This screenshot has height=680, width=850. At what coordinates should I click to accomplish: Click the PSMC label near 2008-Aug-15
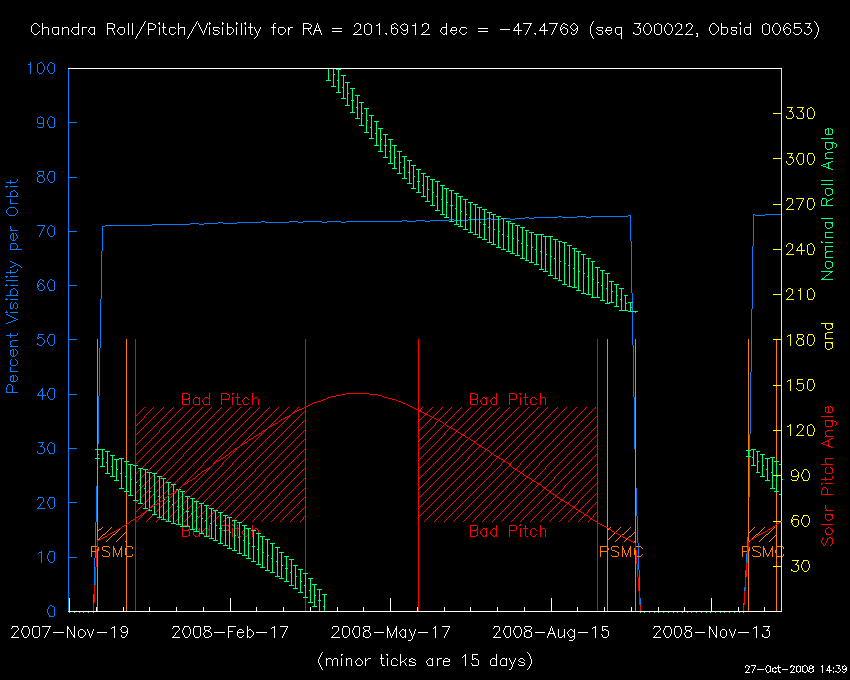pos(620,551)
